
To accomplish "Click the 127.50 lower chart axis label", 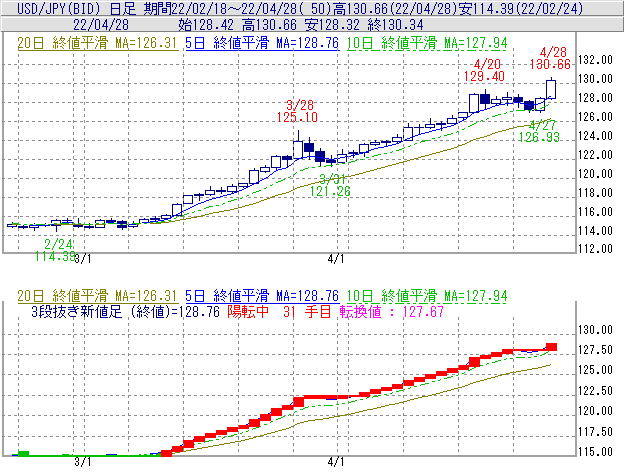I will (x=595, y=350).
